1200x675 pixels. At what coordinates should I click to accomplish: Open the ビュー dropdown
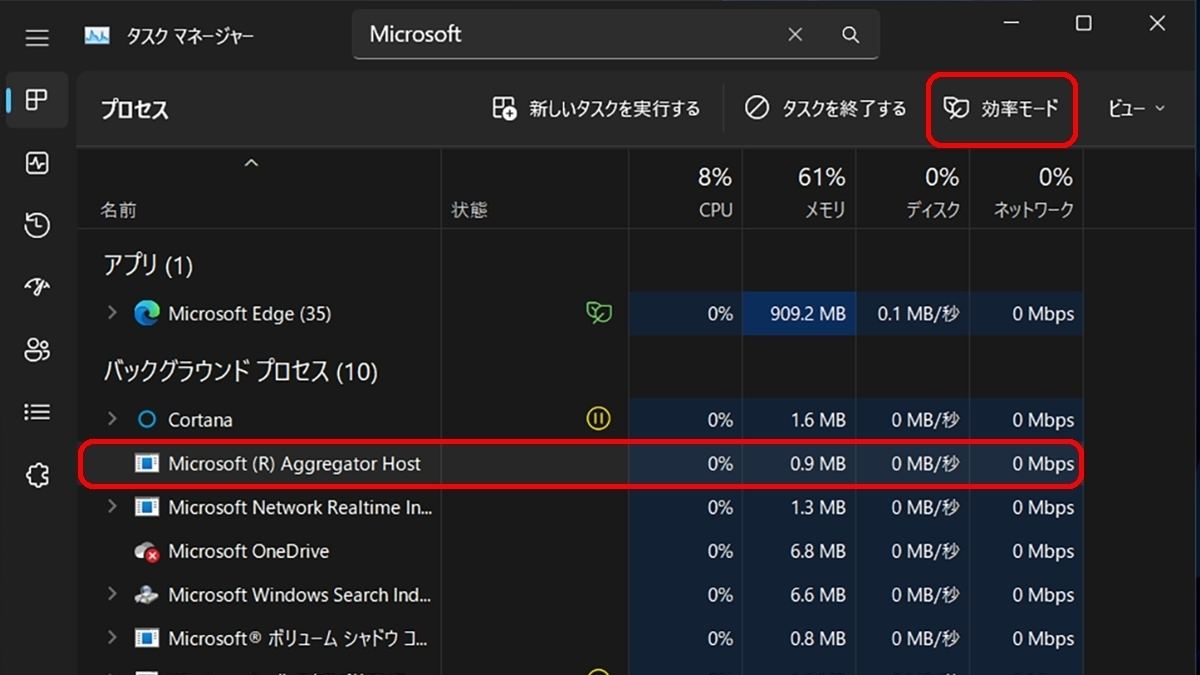[x=1137, y=109]
